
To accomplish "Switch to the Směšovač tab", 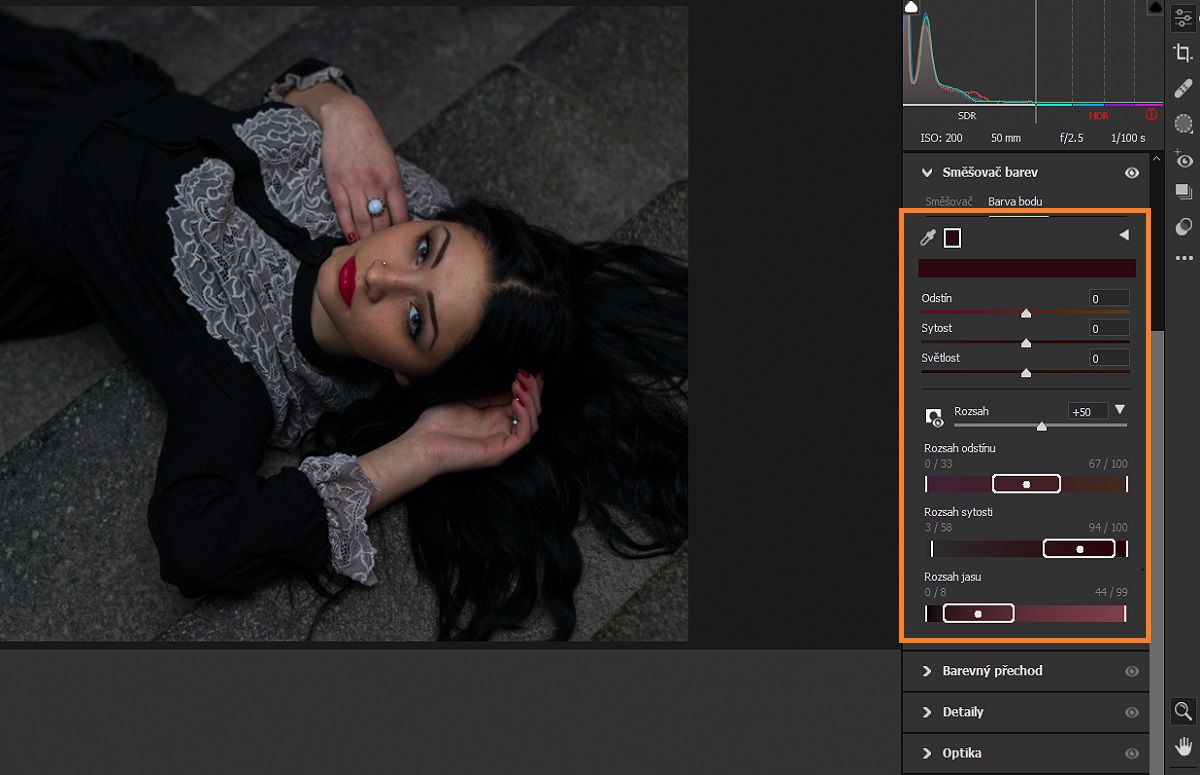I will tap(948, 201).
